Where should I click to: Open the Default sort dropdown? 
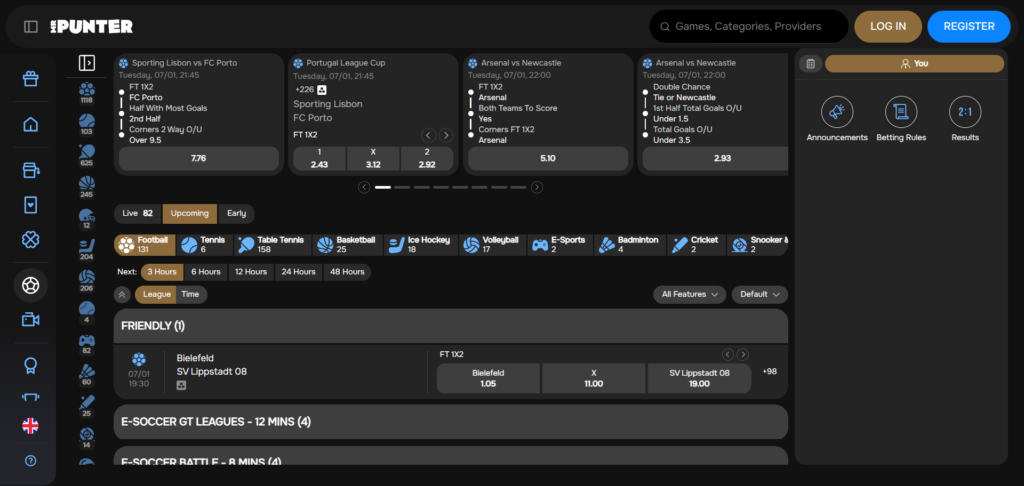pos(759,294)
